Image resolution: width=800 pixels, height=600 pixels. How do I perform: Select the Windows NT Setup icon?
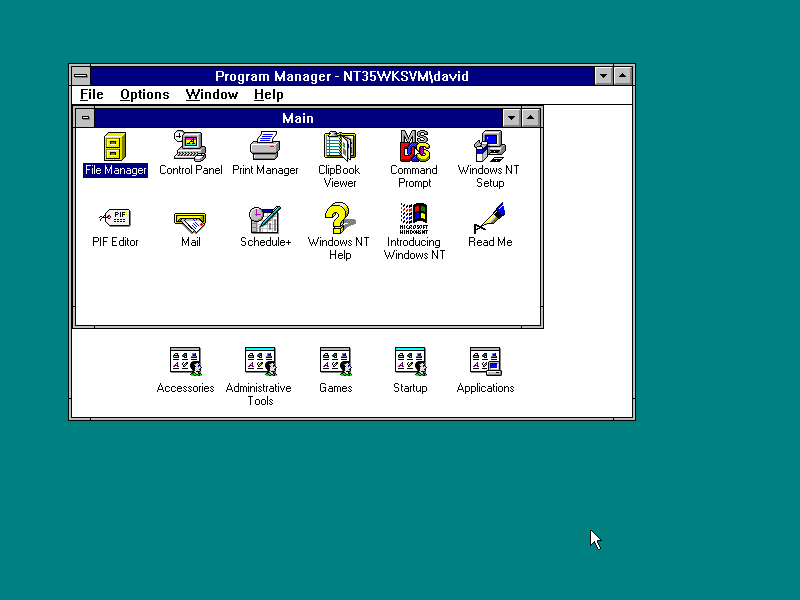pyautogui.click(x=490, y=146)
